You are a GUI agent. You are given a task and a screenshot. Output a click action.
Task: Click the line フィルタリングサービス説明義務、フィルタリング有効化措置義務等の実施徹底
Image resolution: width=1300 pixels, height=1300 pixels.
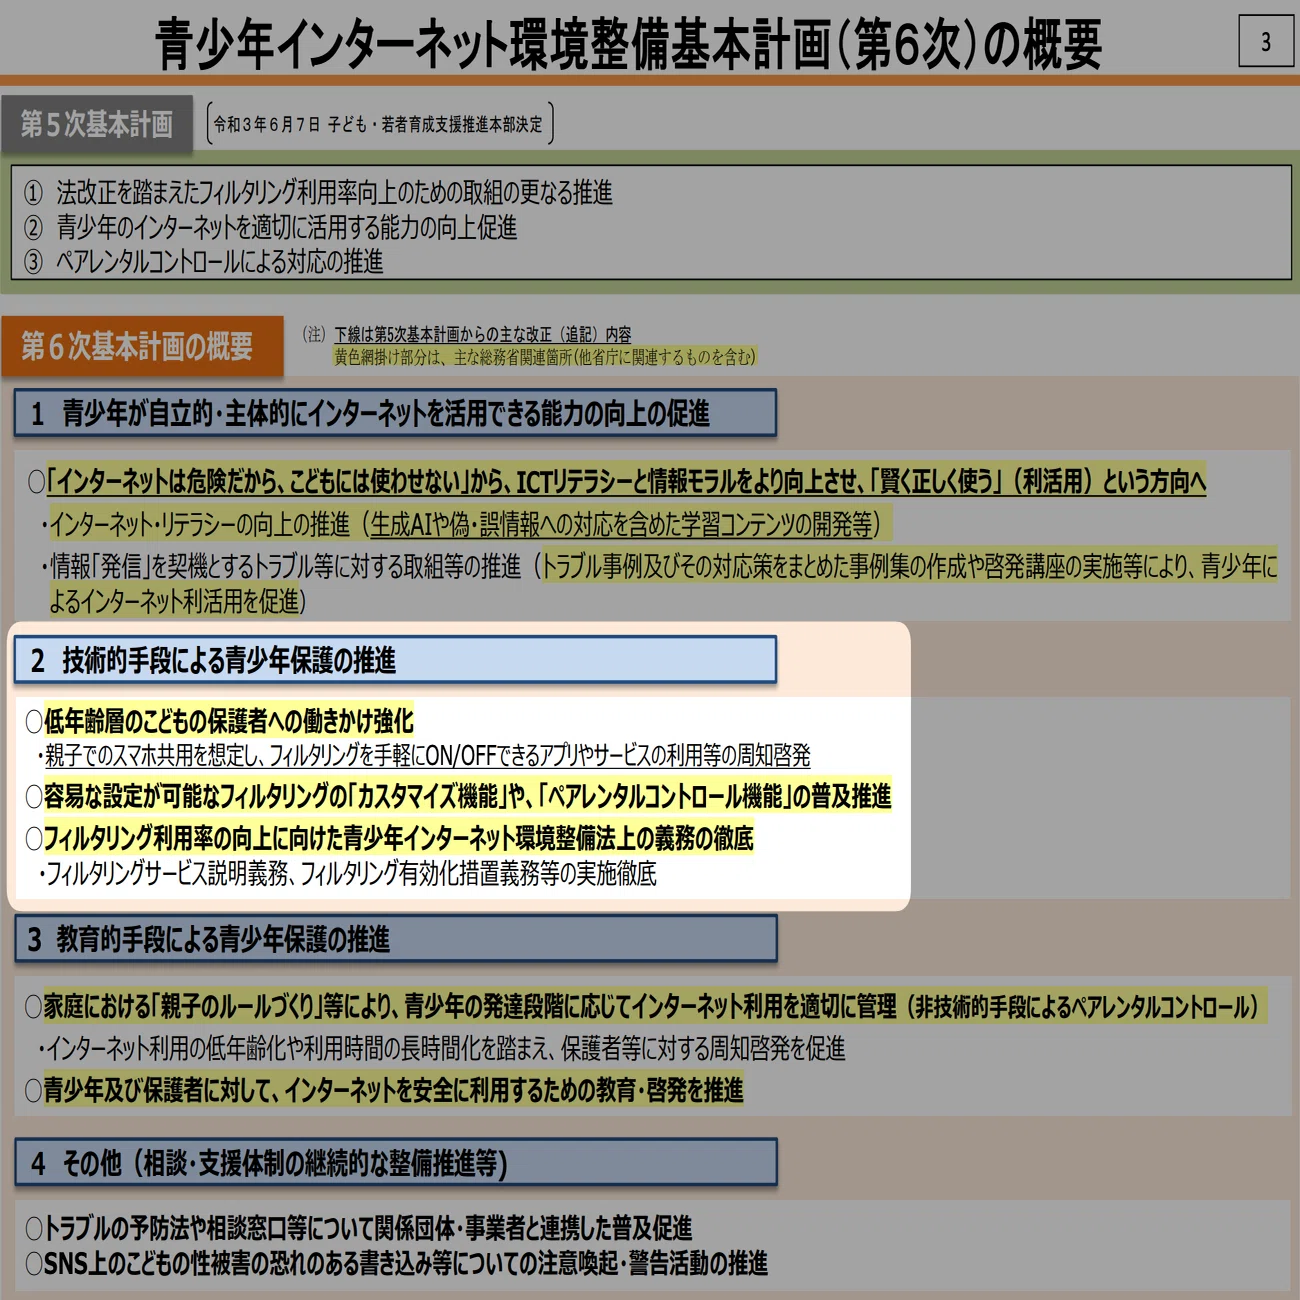coord(348,873)
